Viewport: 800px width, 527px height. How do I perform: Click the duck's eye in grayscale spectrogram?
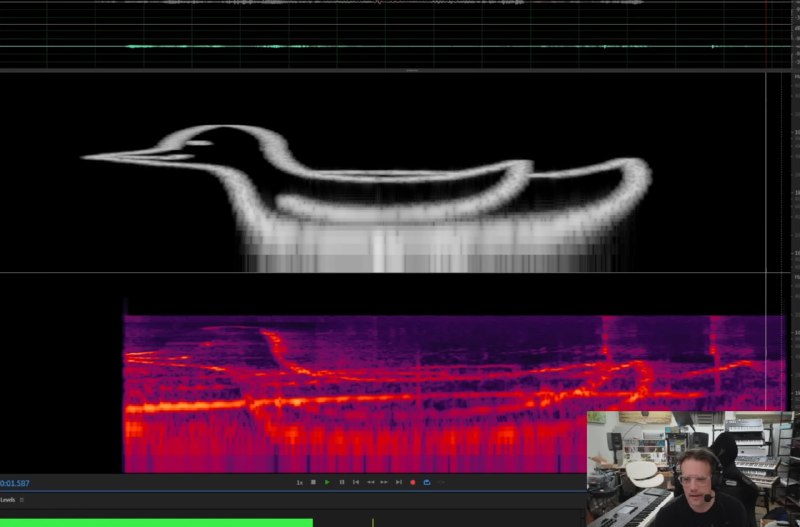203,143
